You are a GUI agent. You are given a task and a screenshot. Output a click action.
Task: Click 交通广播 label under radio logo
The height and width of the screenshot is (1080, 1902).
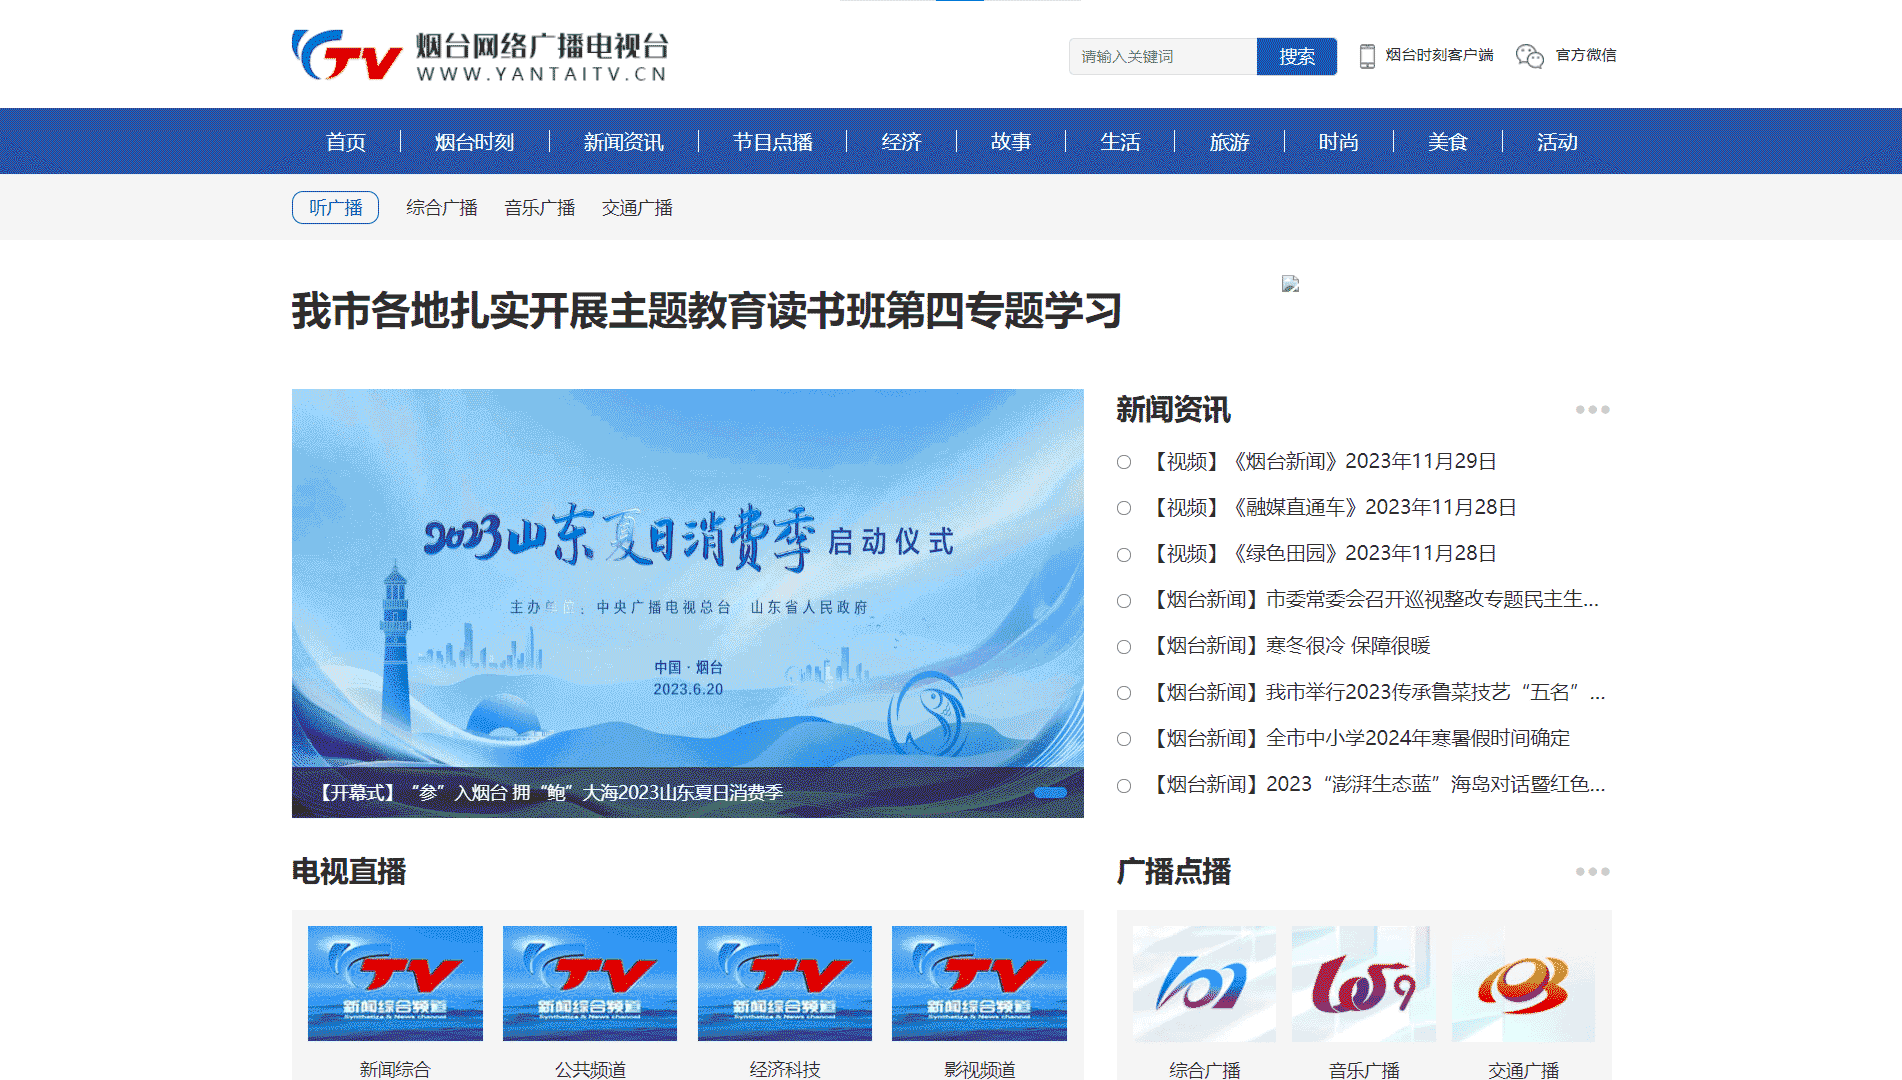coord(1523,1070)
